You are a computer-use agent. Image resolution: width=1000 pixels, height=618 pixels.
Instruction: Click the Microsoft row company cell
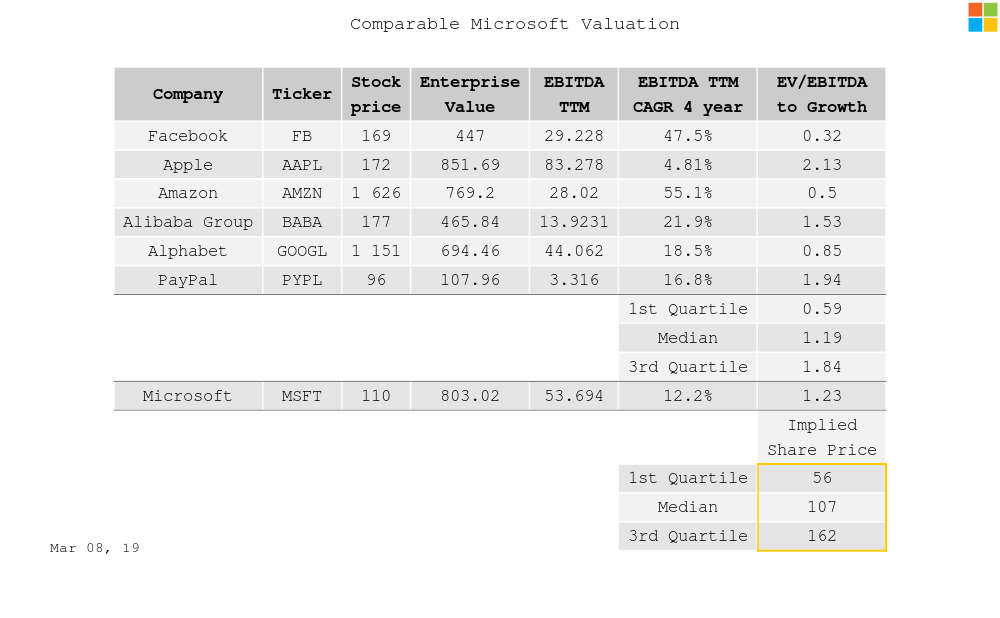pos(188,396)
